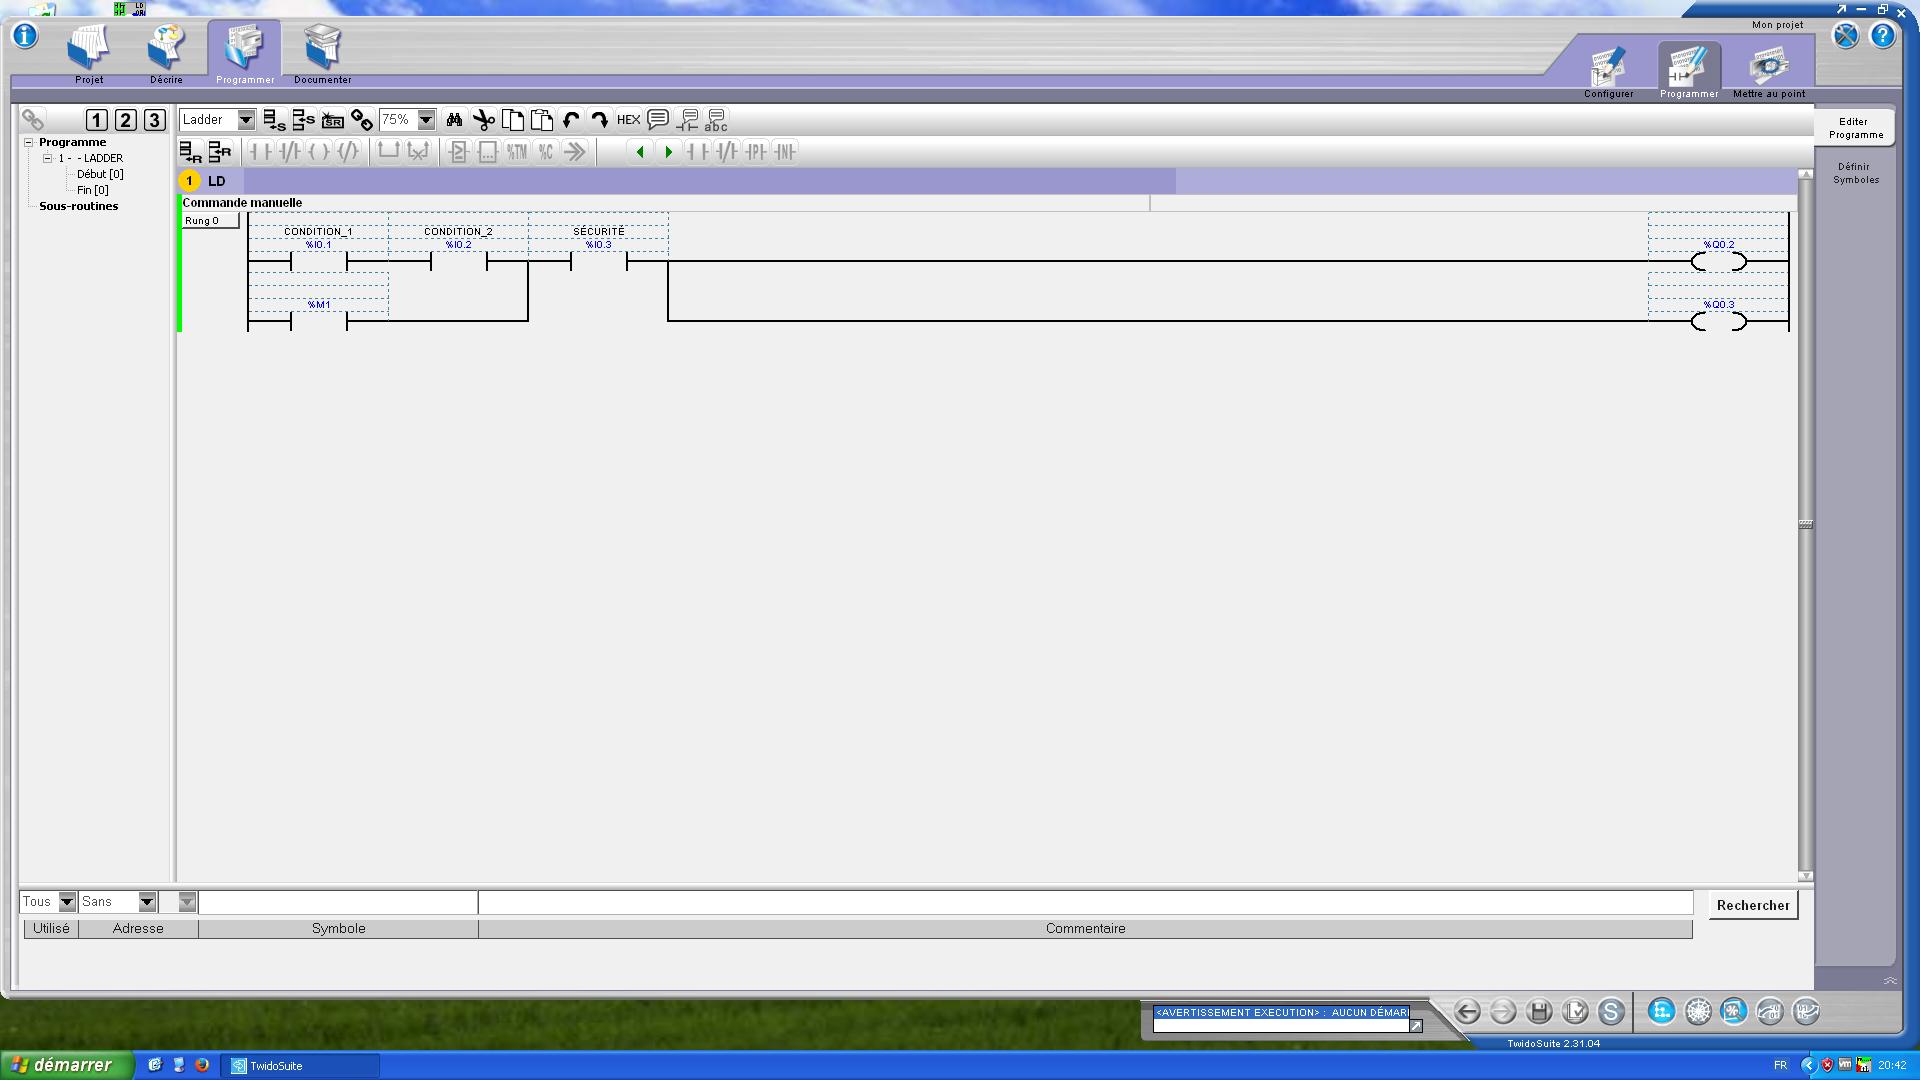Click the Back arrow navigation icon
The image size is (1920, 1080).
(x=1467, y=1011)
